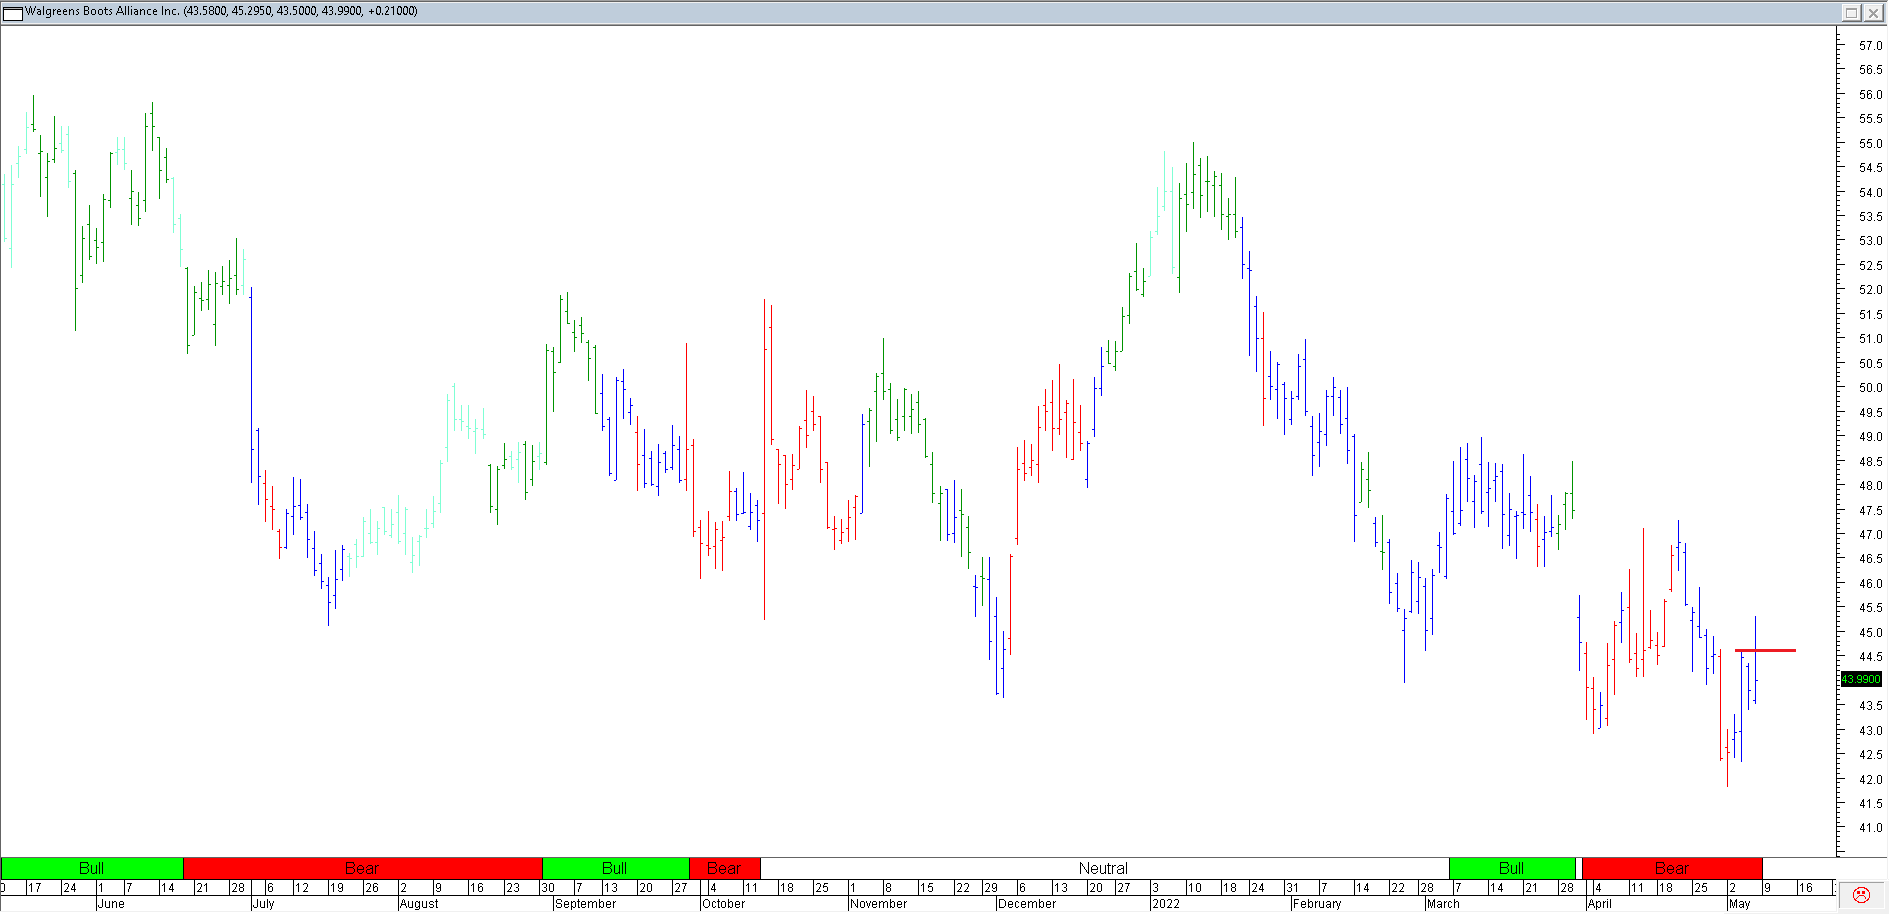Select the Bear ribbon segment above April

tap(1671, 868)
